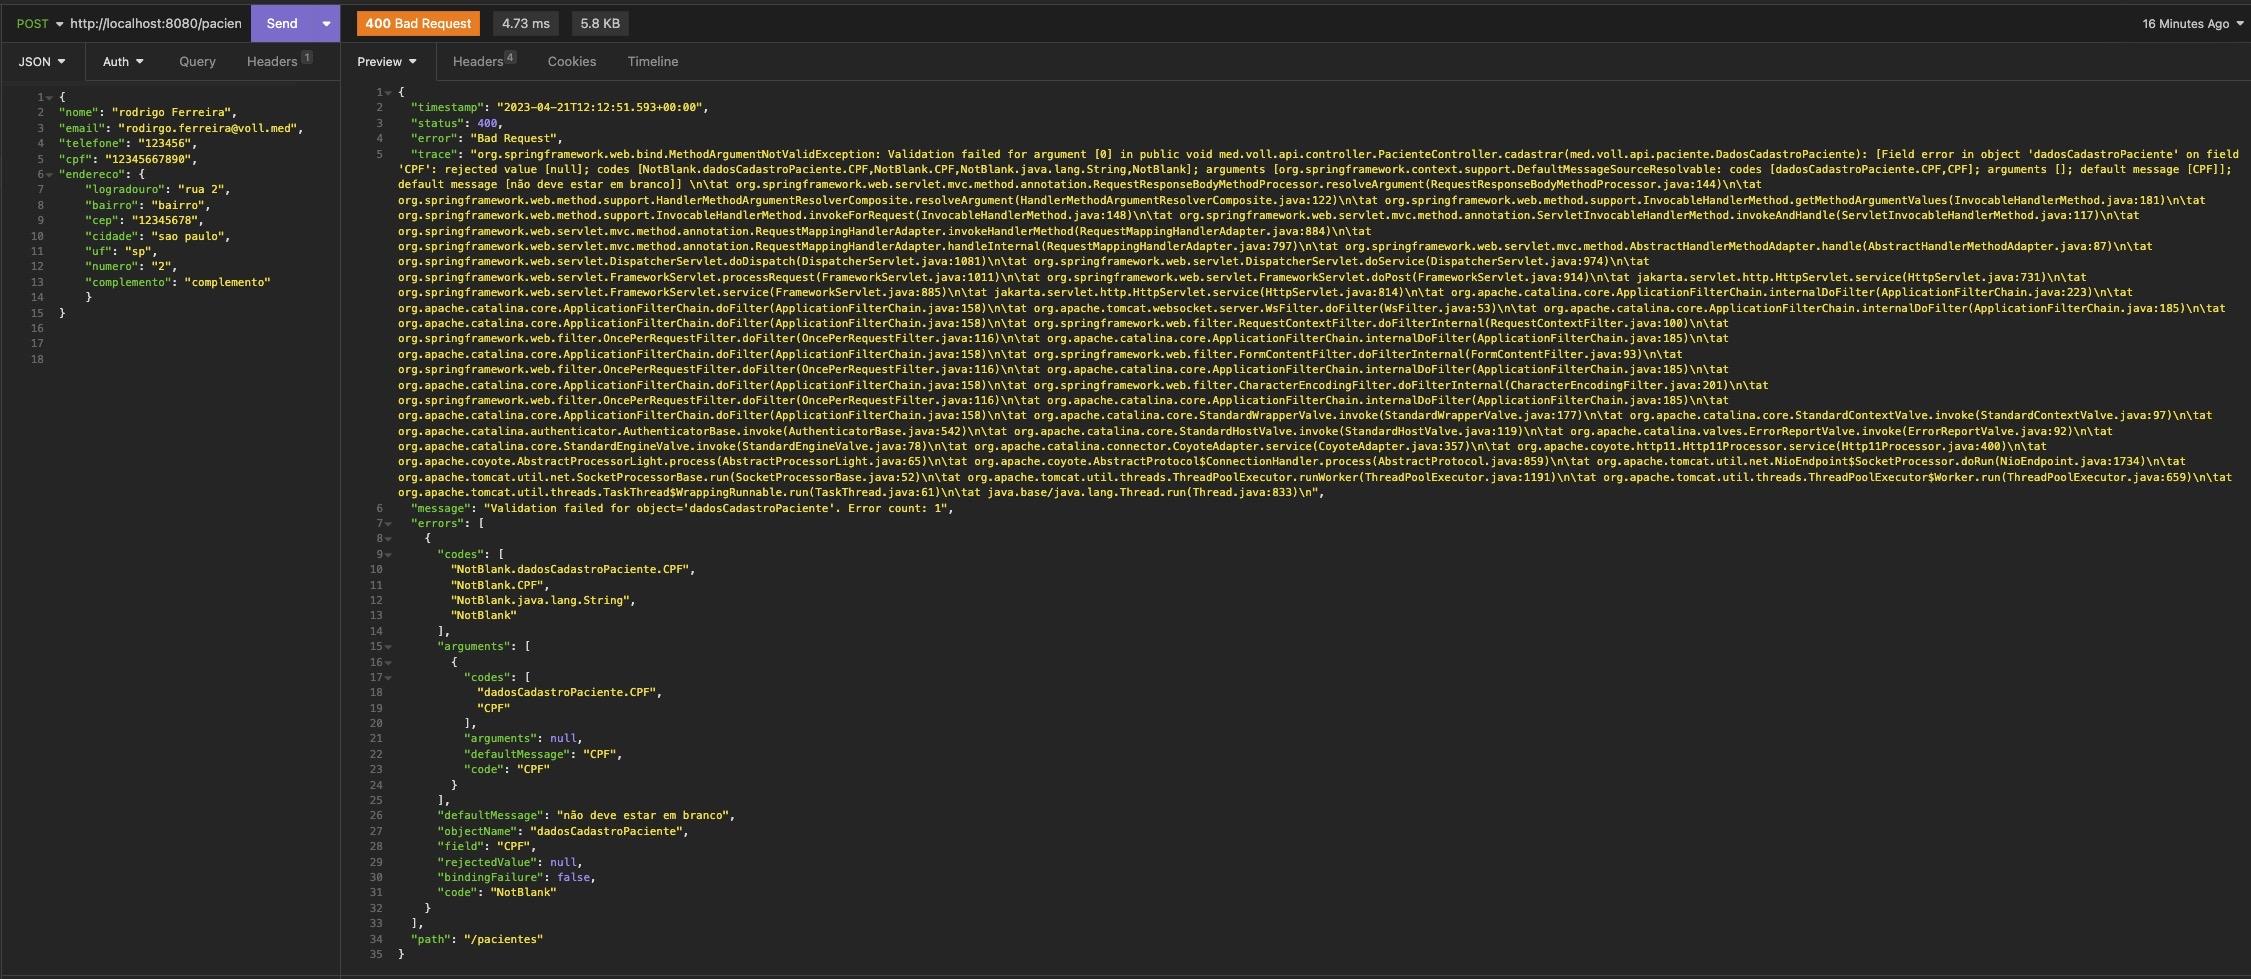Image resolution: width=2251 pixels, height=979 pixels.
Task: Click the logradouro value "rua 2"
Action: (203, 189)
